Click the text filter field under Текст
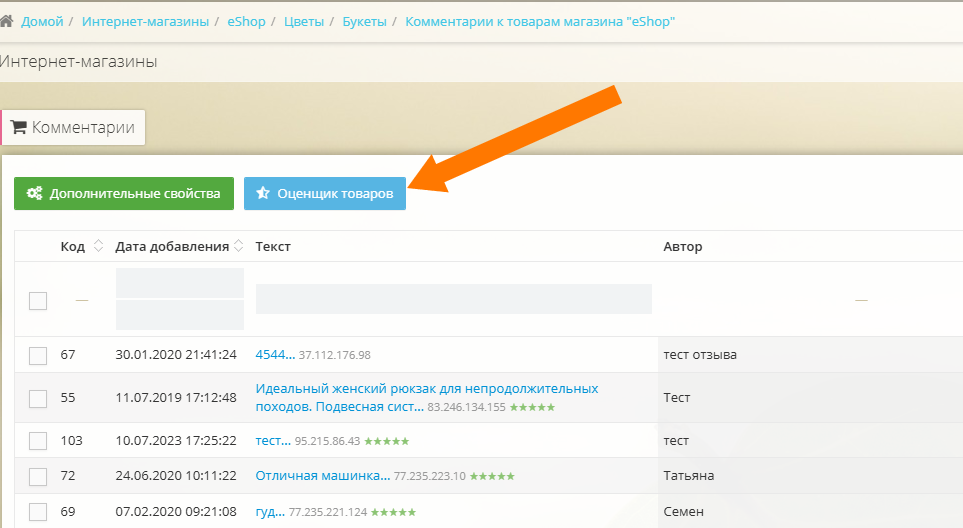This screenshot has height=528, width=963. tap(453, 299)
